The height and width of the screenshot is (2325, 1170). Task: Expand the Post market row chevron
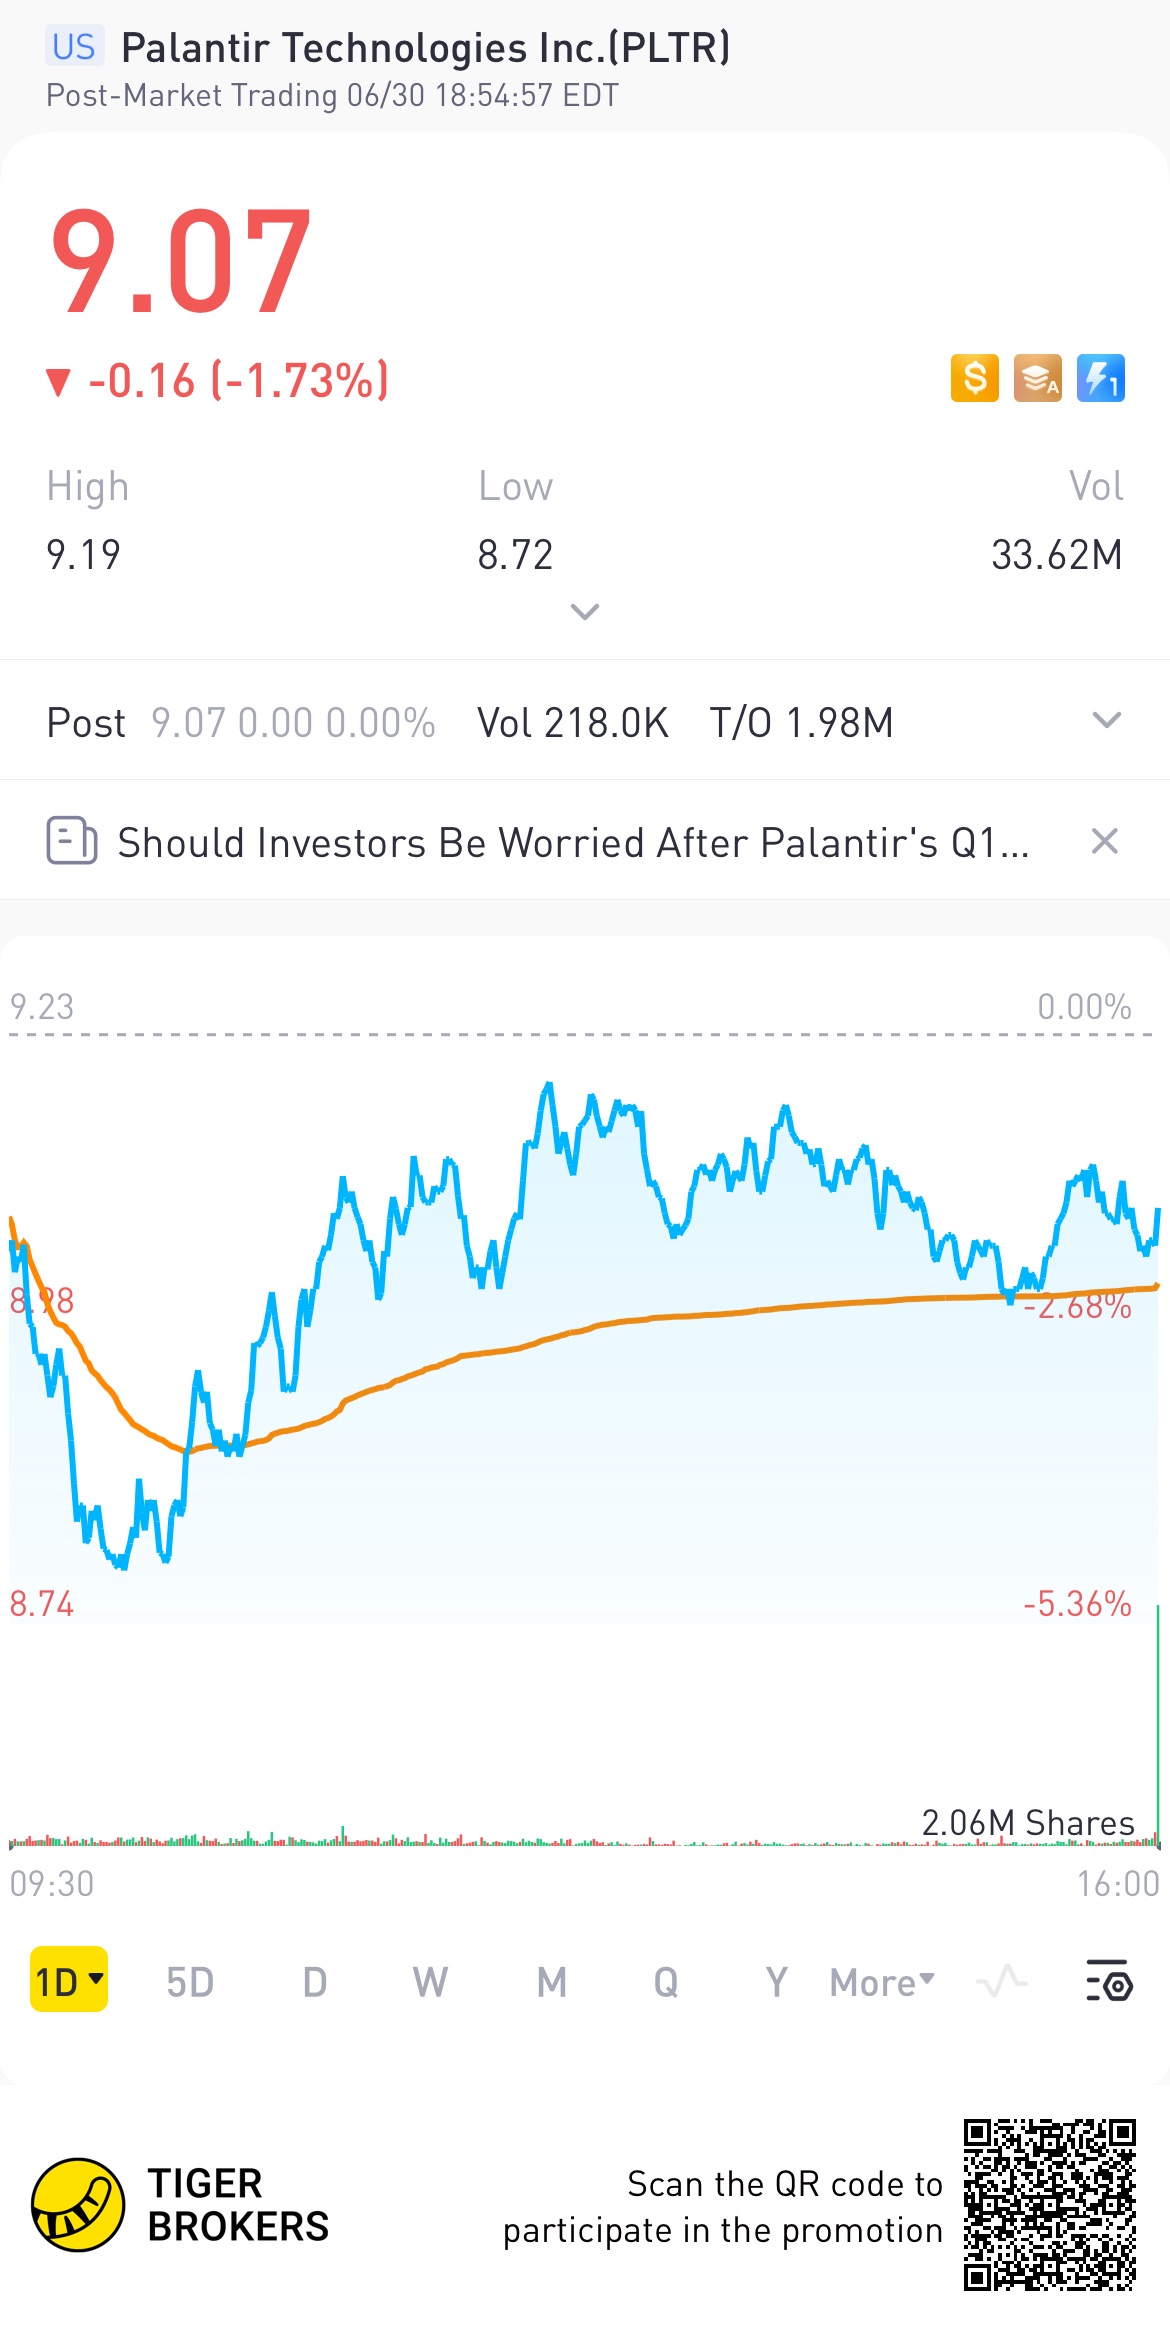(x=1106, y=720)
